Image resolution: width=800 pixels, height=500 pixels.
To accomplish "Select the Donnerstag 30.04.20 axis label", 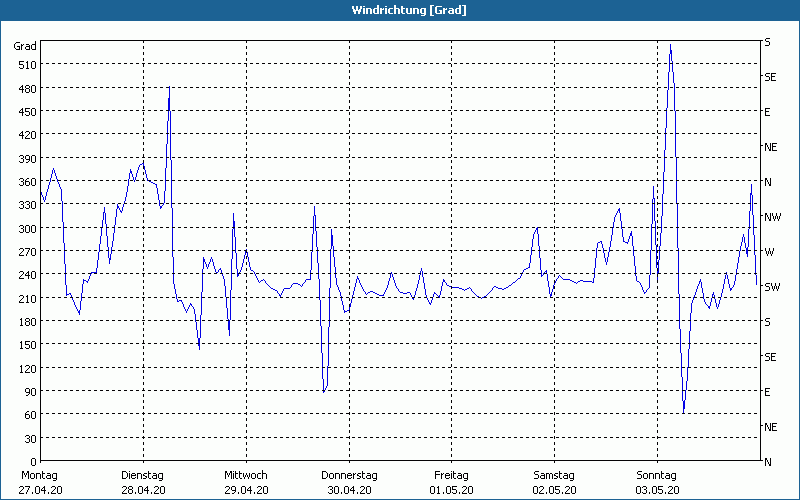I will click(x=348, y=482).
